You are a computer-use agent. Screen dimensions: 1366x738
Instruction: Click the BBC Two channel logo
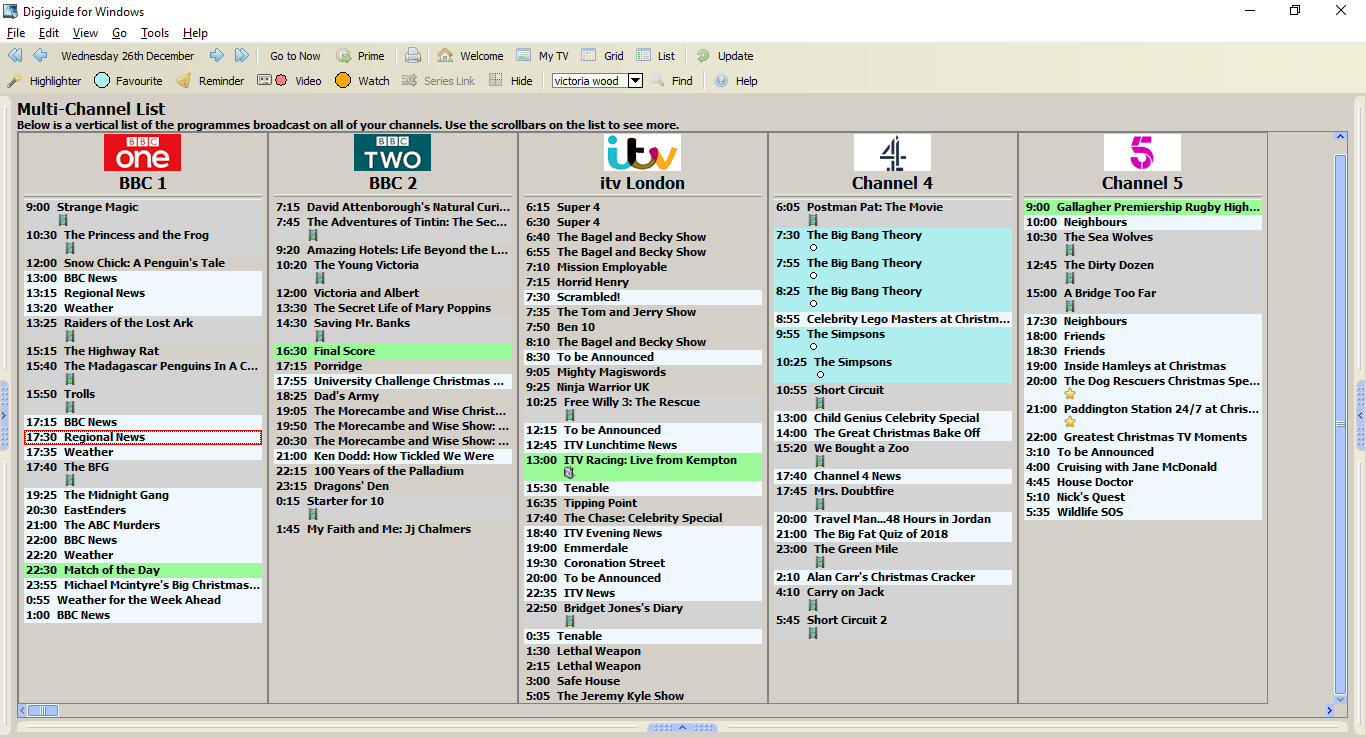click(393, 153)
